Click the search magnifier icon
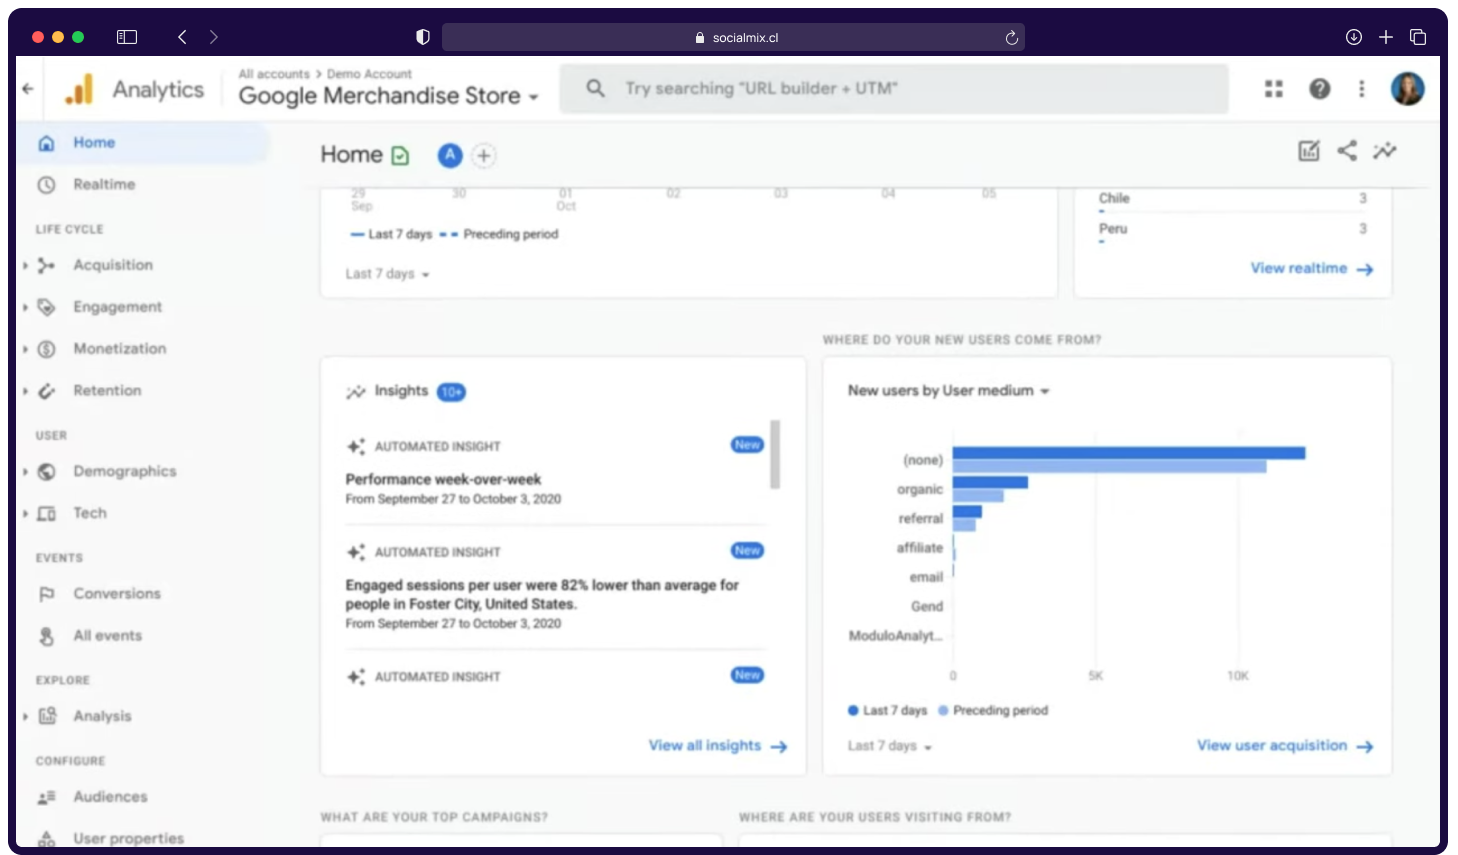1458x855 pixels. point(595,88)
